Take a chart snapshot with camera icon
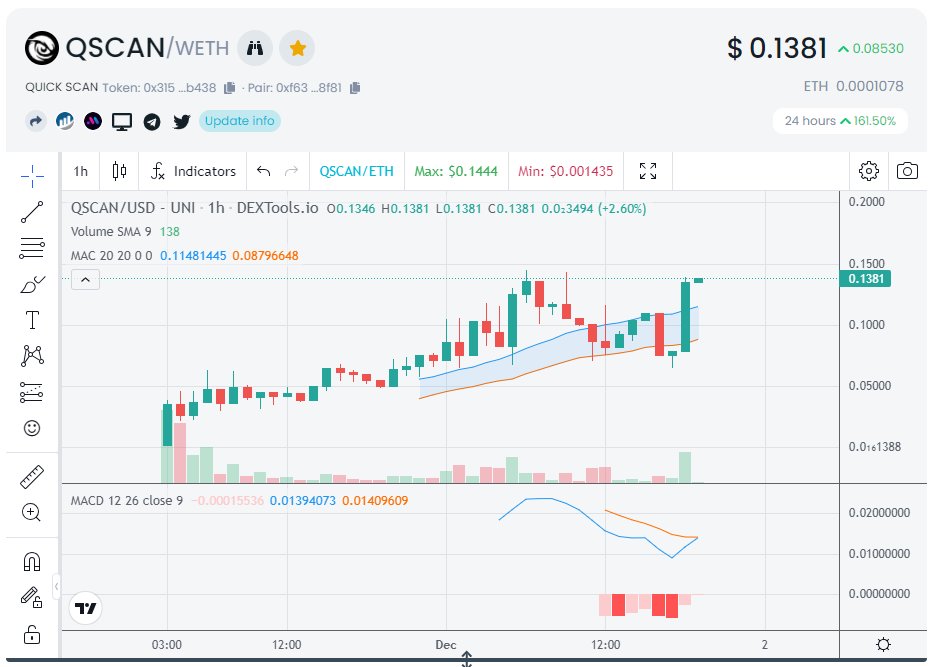934x667 pixels. click(907, 172)
